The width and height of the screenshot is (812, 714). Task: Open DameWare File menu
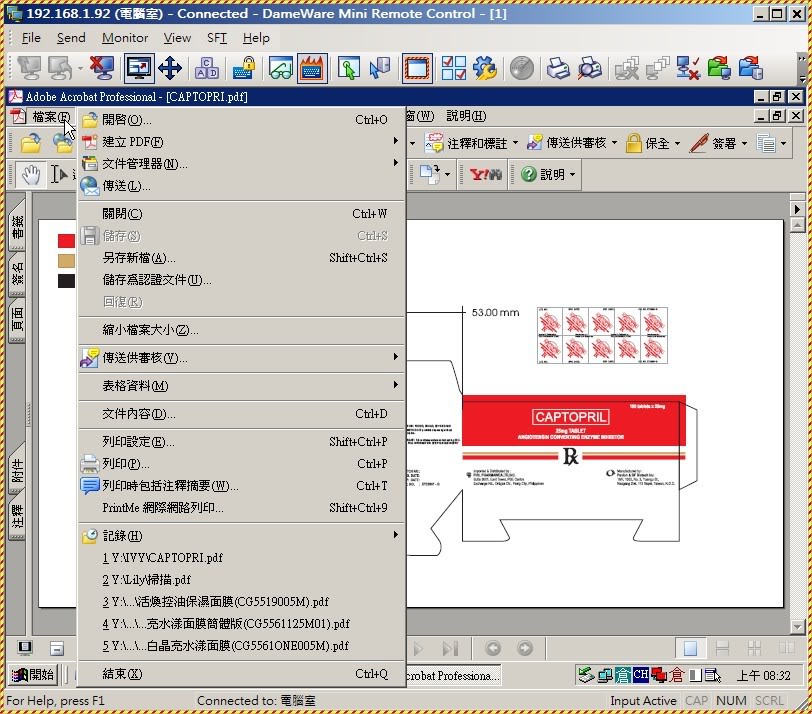point(31,38)
